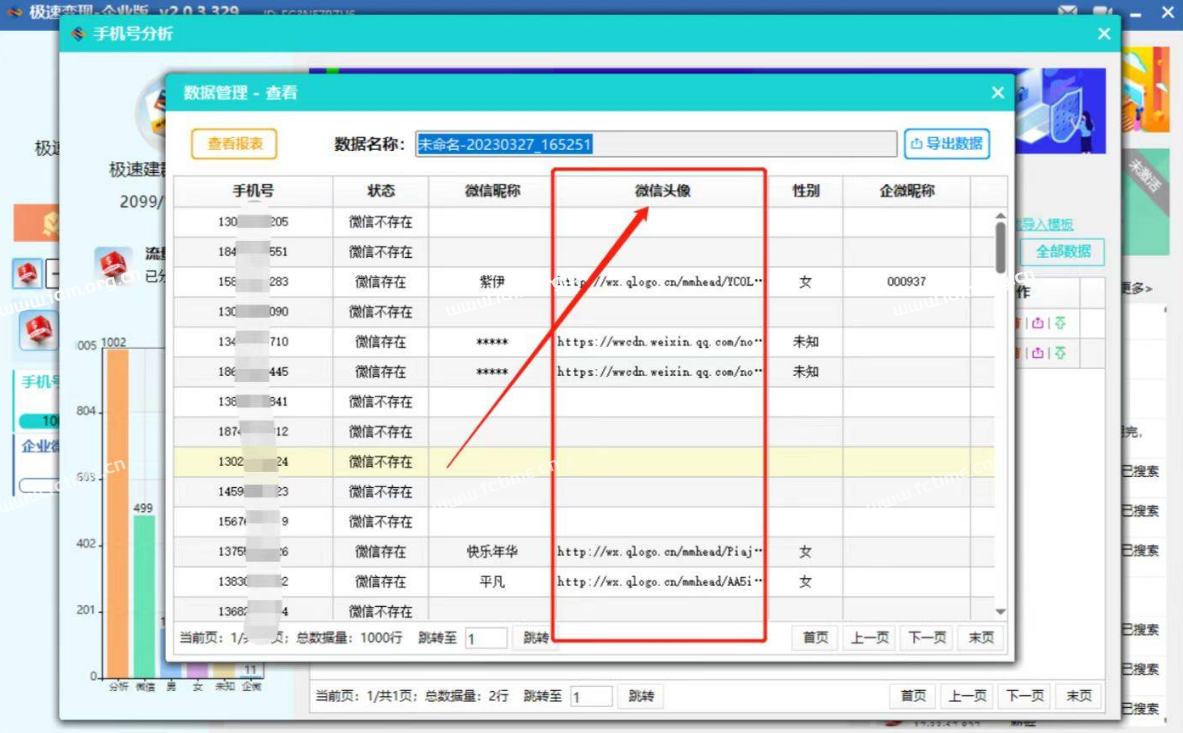The height and width of the screenshot is (733, 1183).
Task: Select the nickname cell 快乐年华
Action: pos(492,551)
